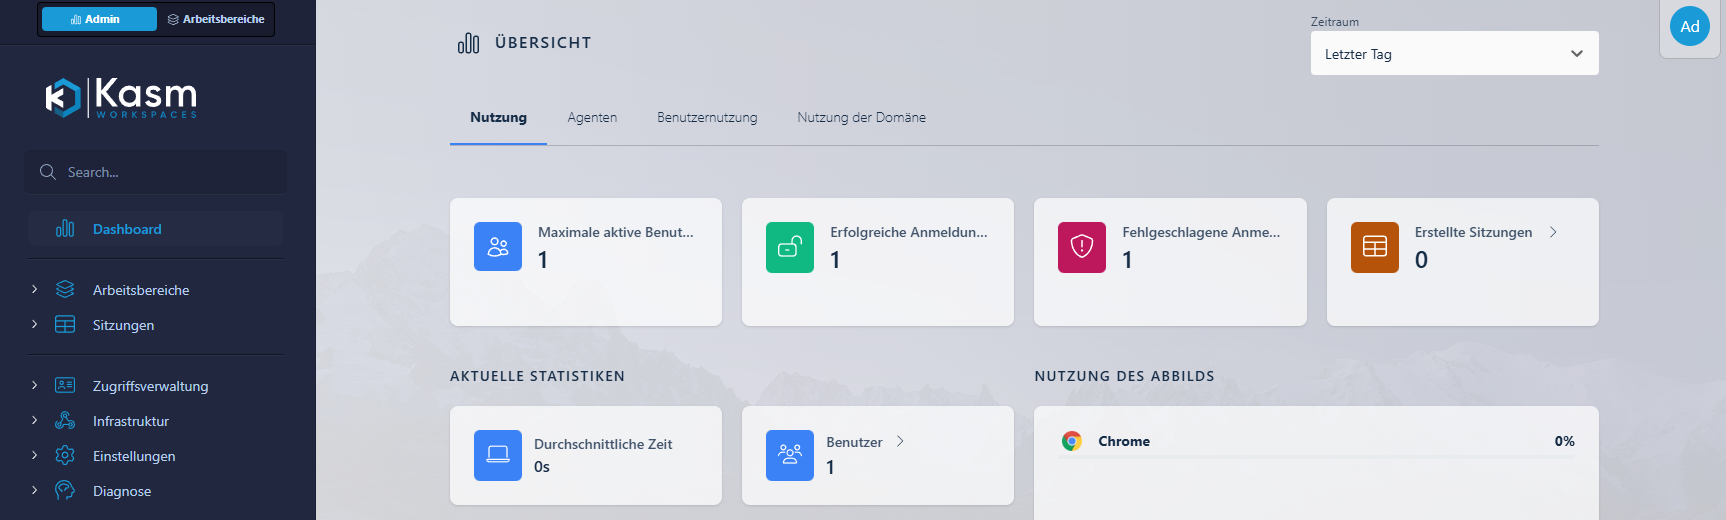Click the Chrome icon in image usage
1726x520 pixels.
[1072, 441]
